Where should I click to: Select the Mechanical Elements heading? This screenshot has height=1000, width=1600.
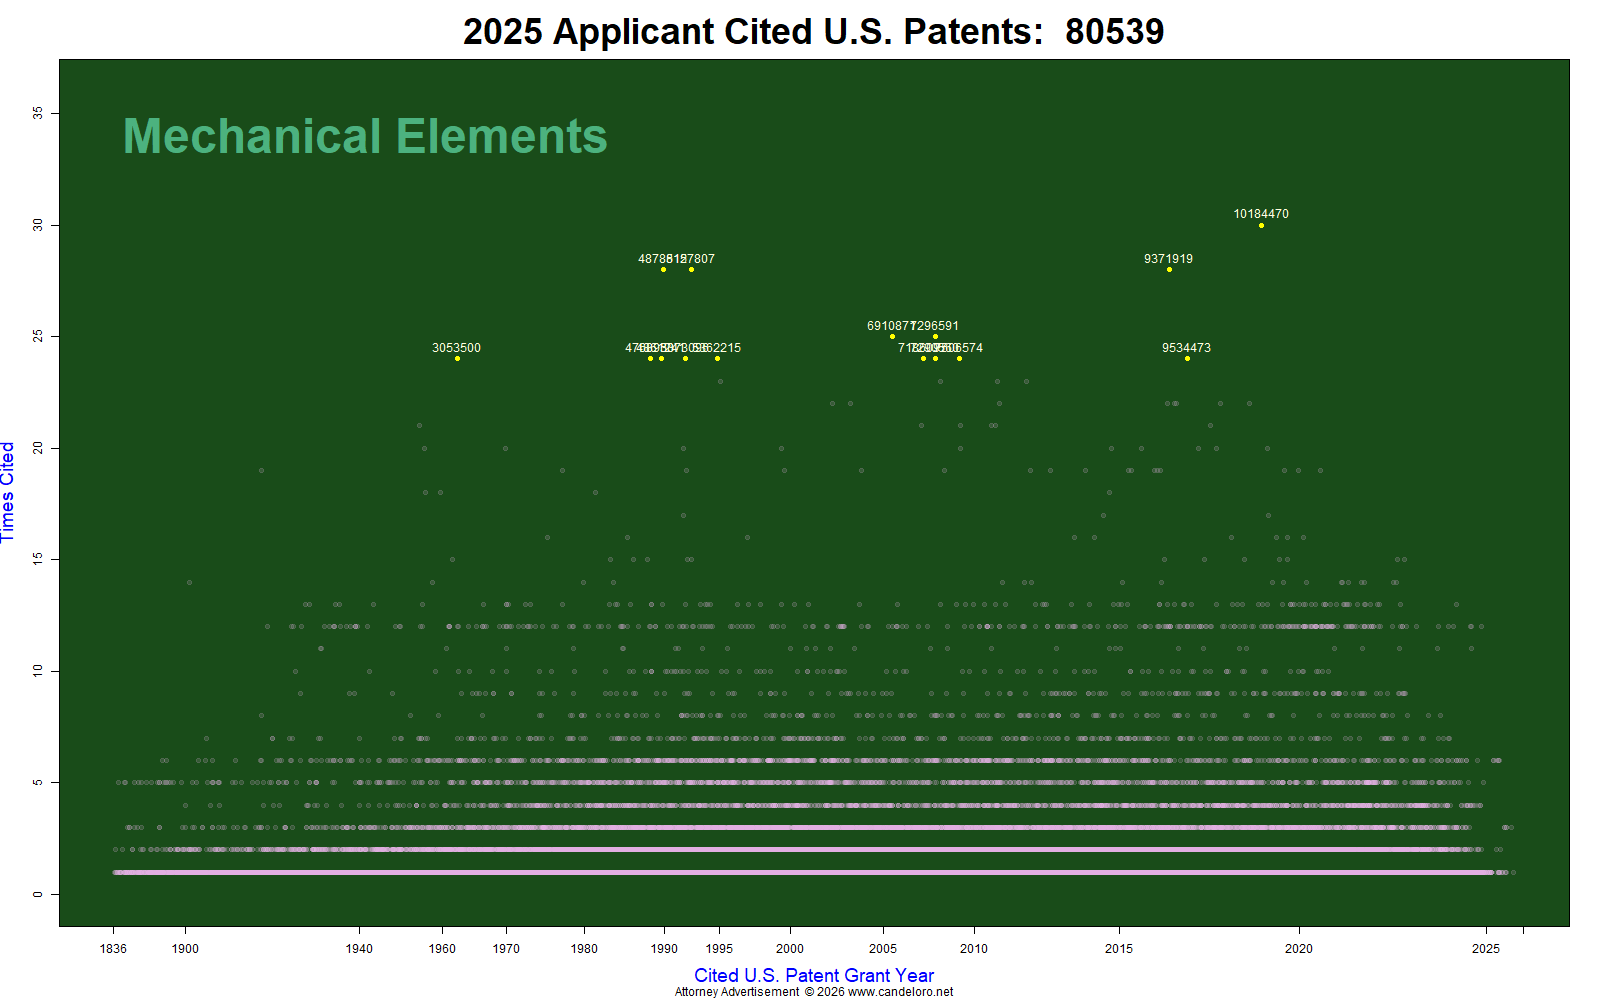click(365, 136)
